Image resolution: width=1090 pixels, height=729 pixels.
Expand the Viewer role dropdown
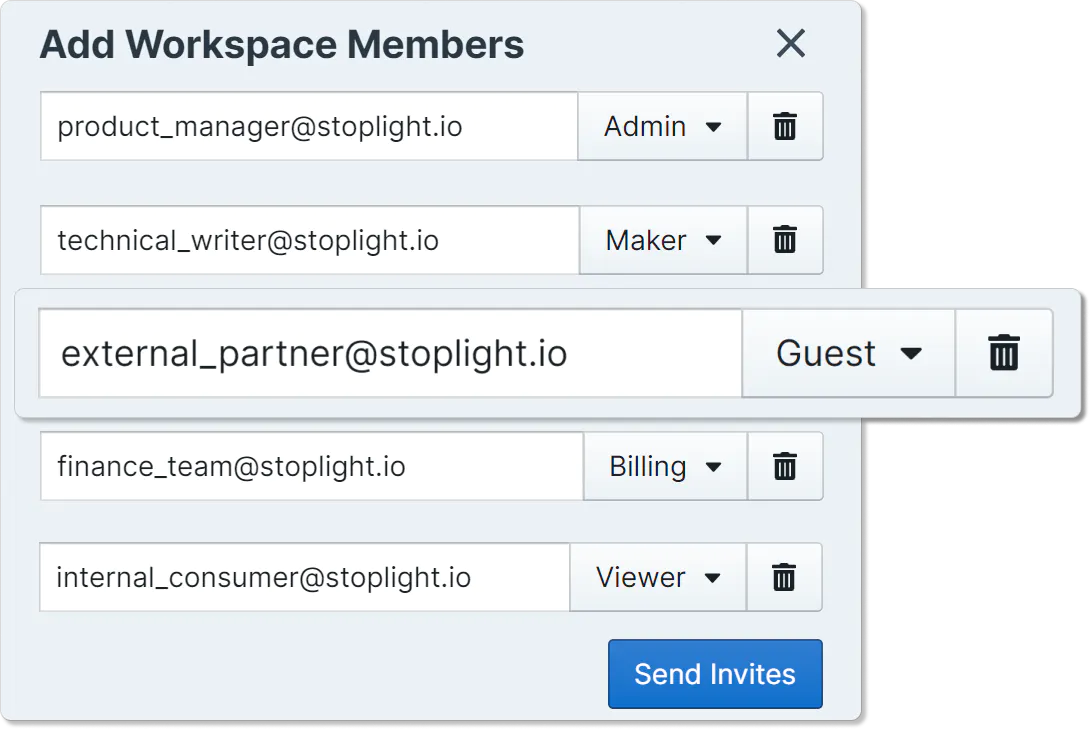tap(658, 577)
